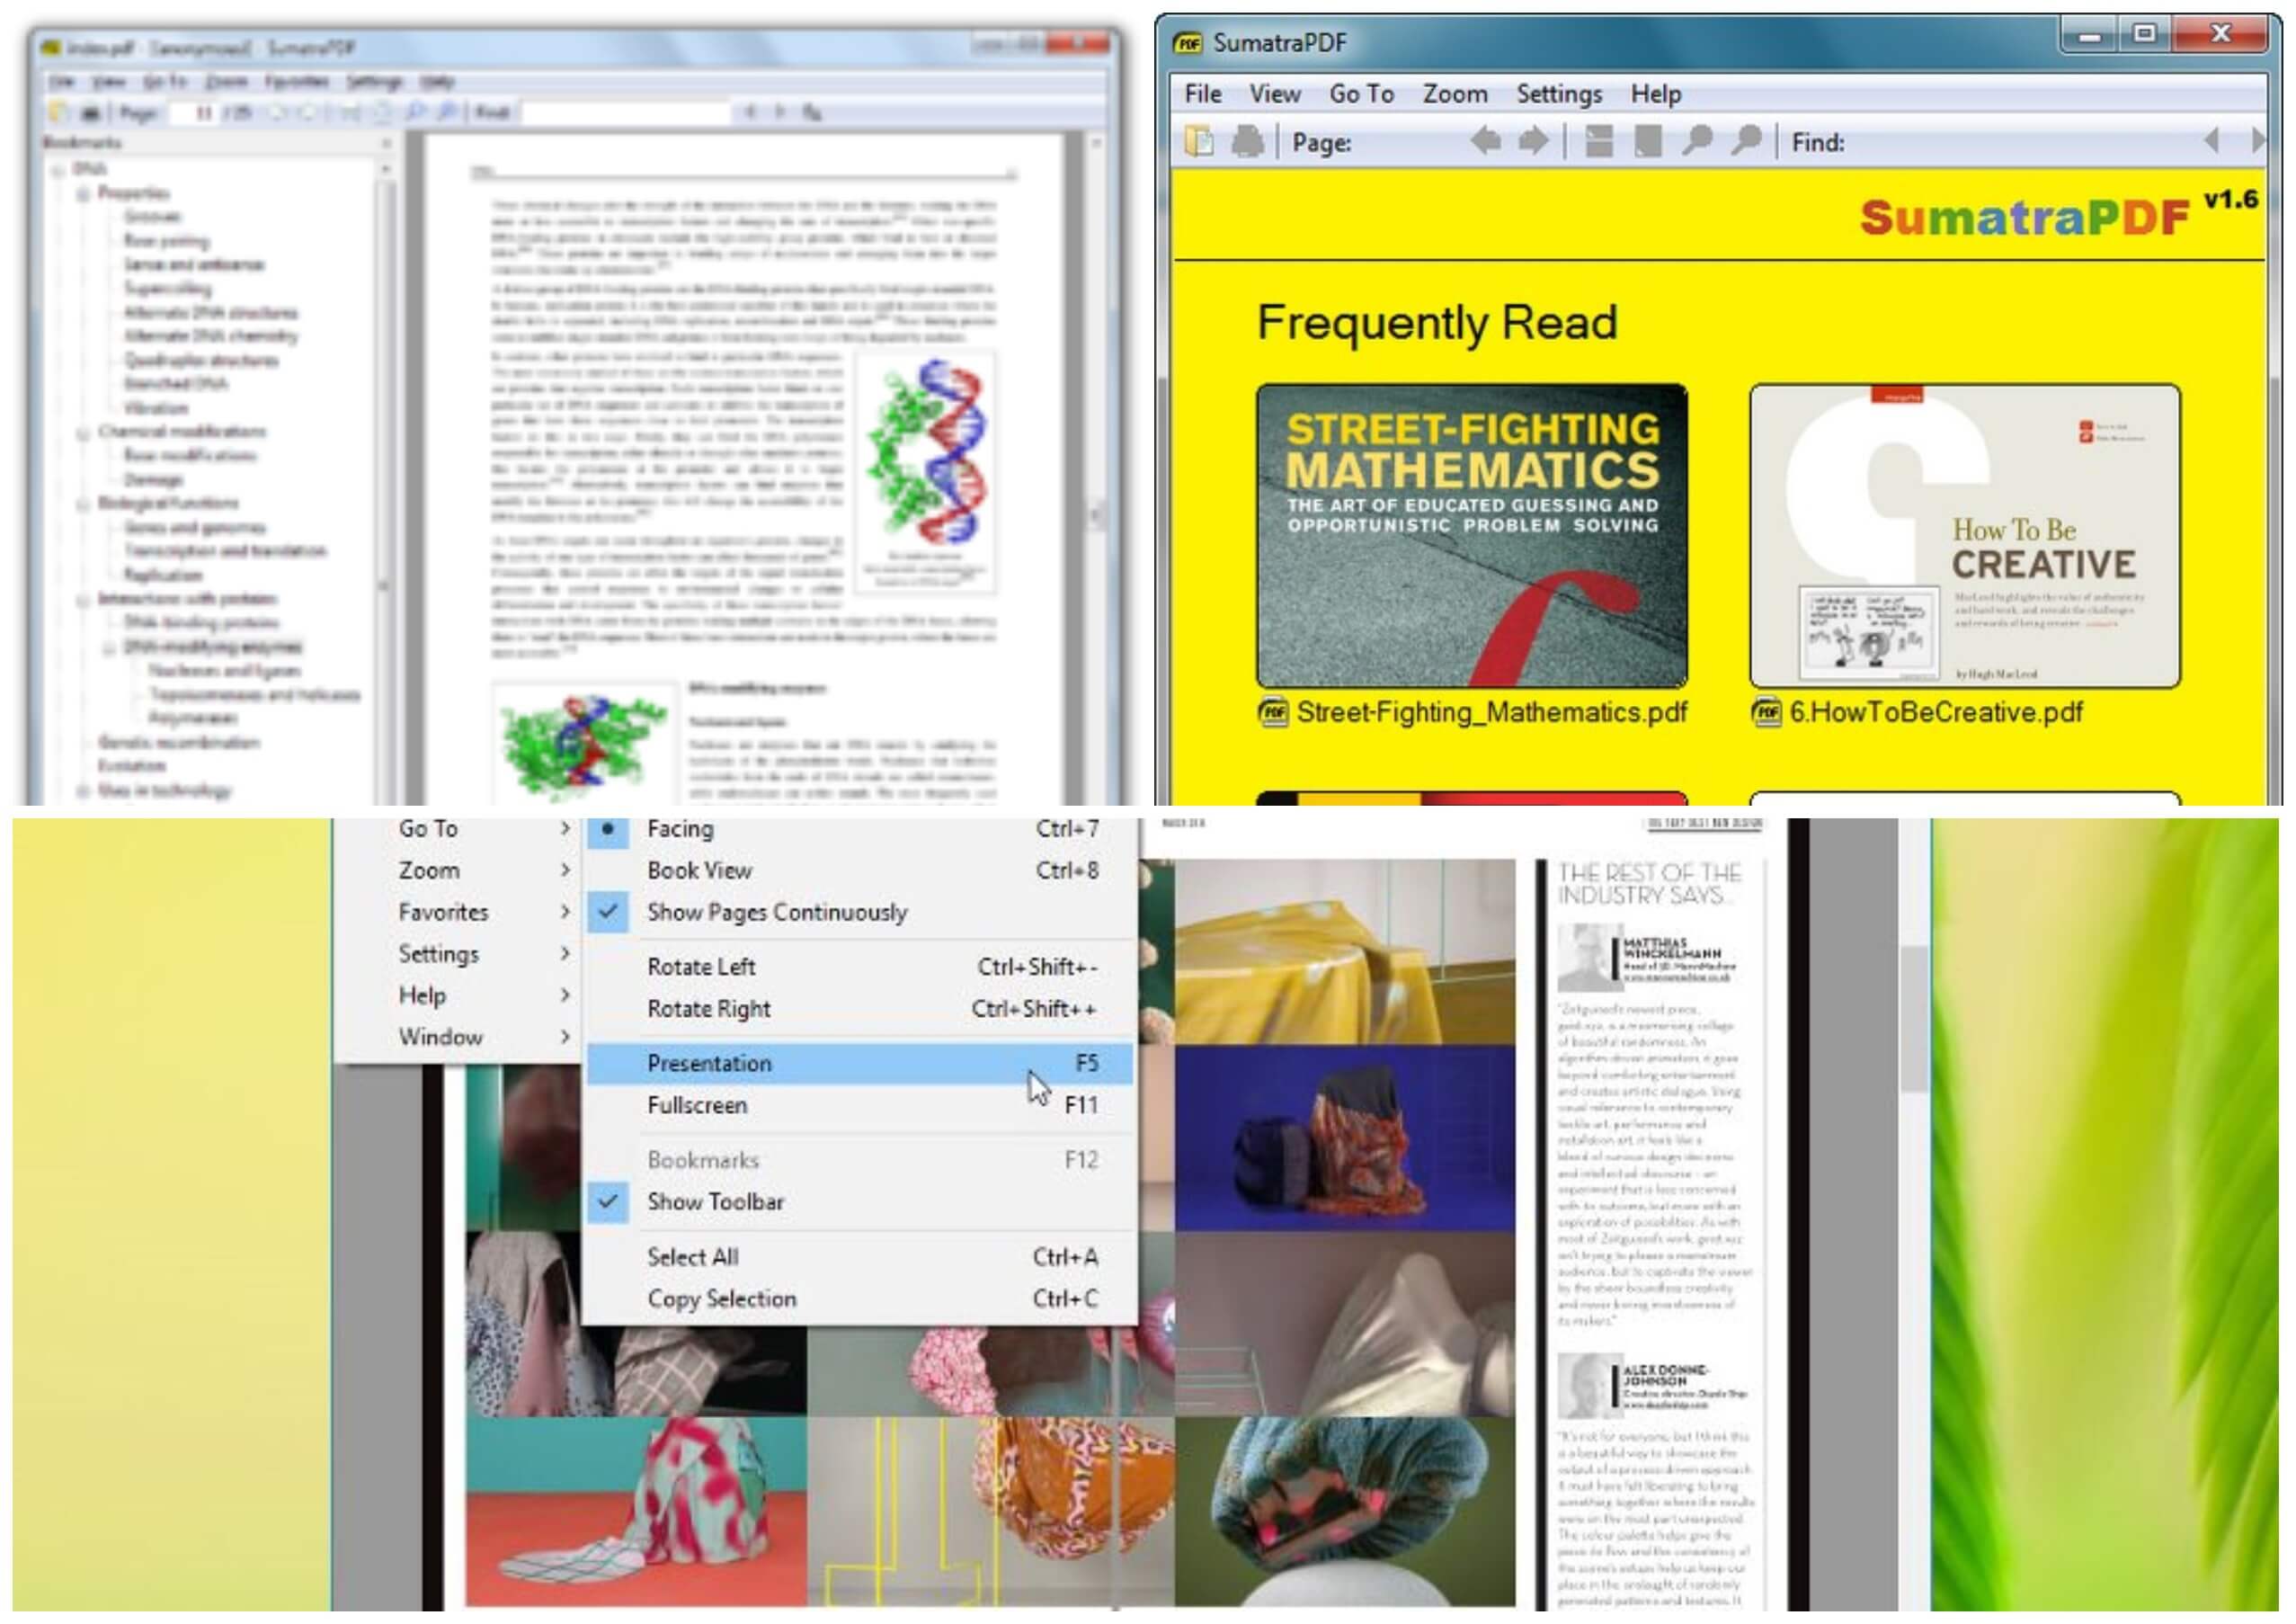Image resolution: width=2296 pixels, height=1624 pixels.
Task: Start Presentation mode F5
Action: click(860, 1063)
